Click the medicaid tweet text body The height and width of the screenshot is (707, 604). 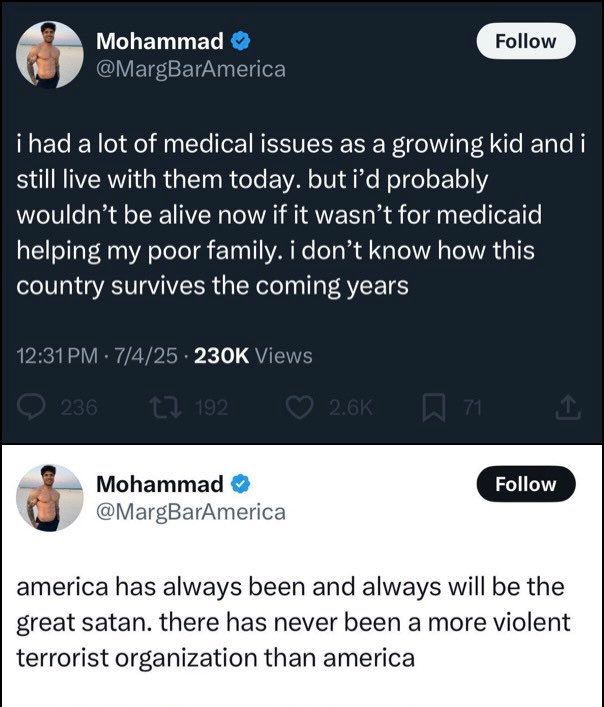click(x=300, y=216)
